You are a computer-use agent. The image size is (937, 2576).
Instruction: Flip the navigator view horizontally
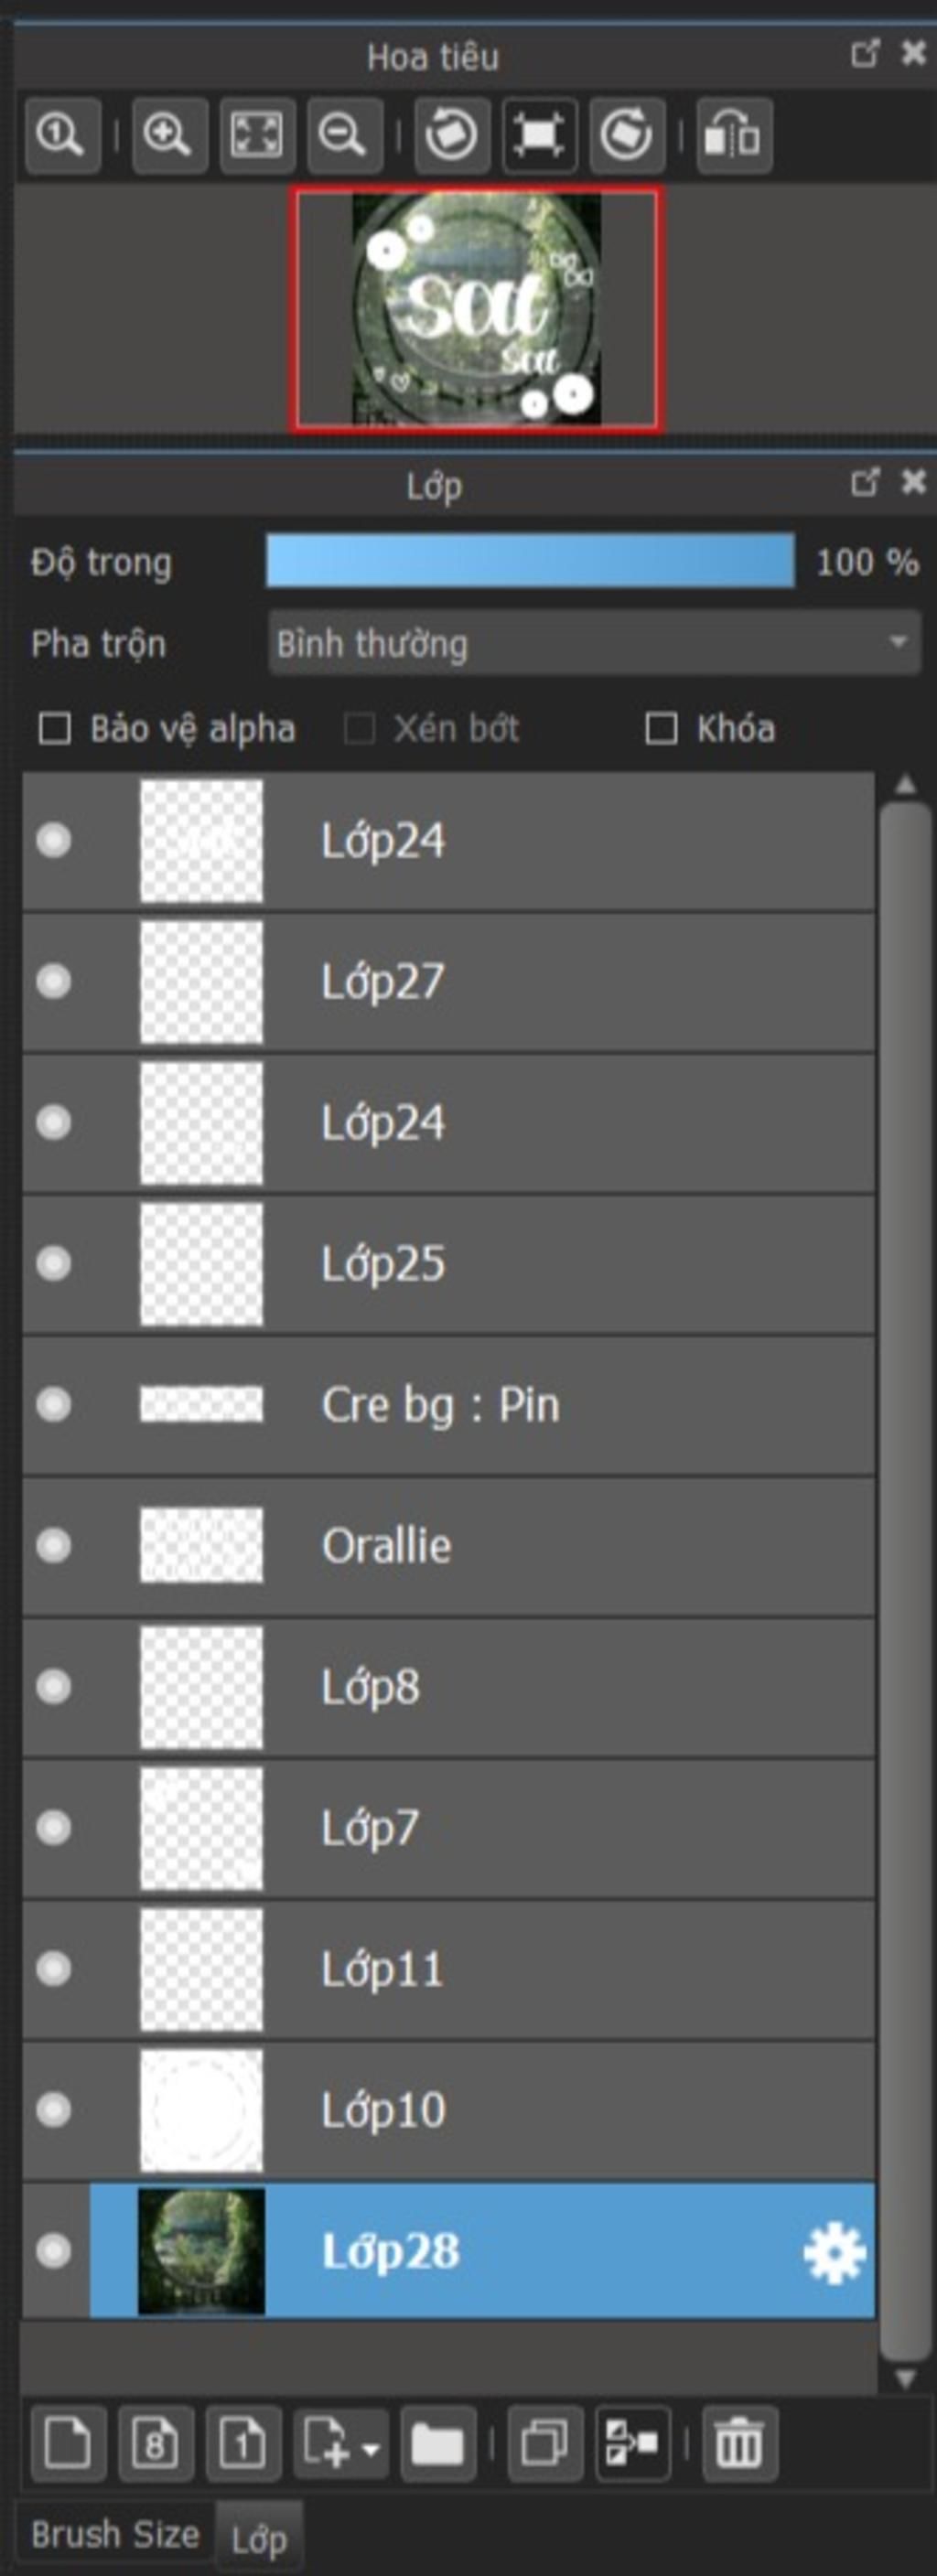(734, 135)
